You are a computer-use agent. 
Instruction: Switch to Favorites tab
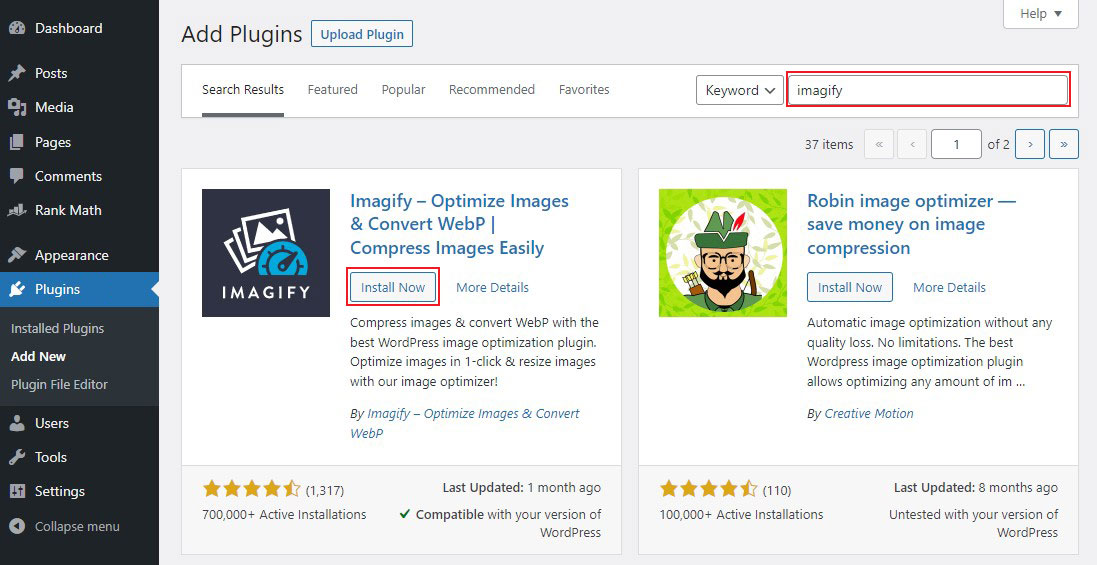coord(584,90)
